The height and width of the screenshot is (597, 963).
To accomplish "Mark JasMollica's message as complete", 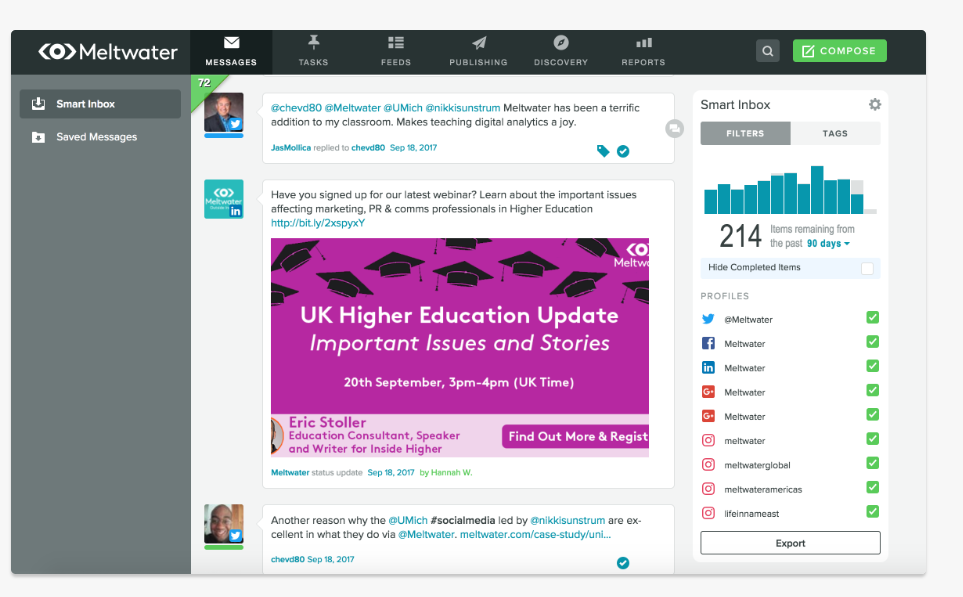I will 623,151.
